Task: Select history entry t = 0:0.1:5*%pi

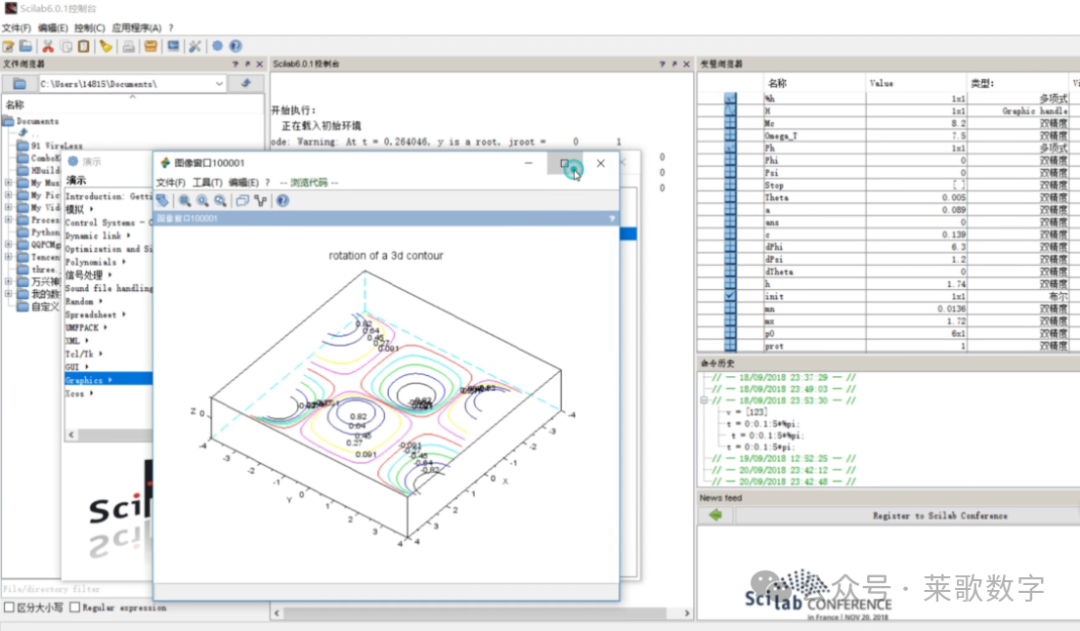Action: tap(762, 424)
